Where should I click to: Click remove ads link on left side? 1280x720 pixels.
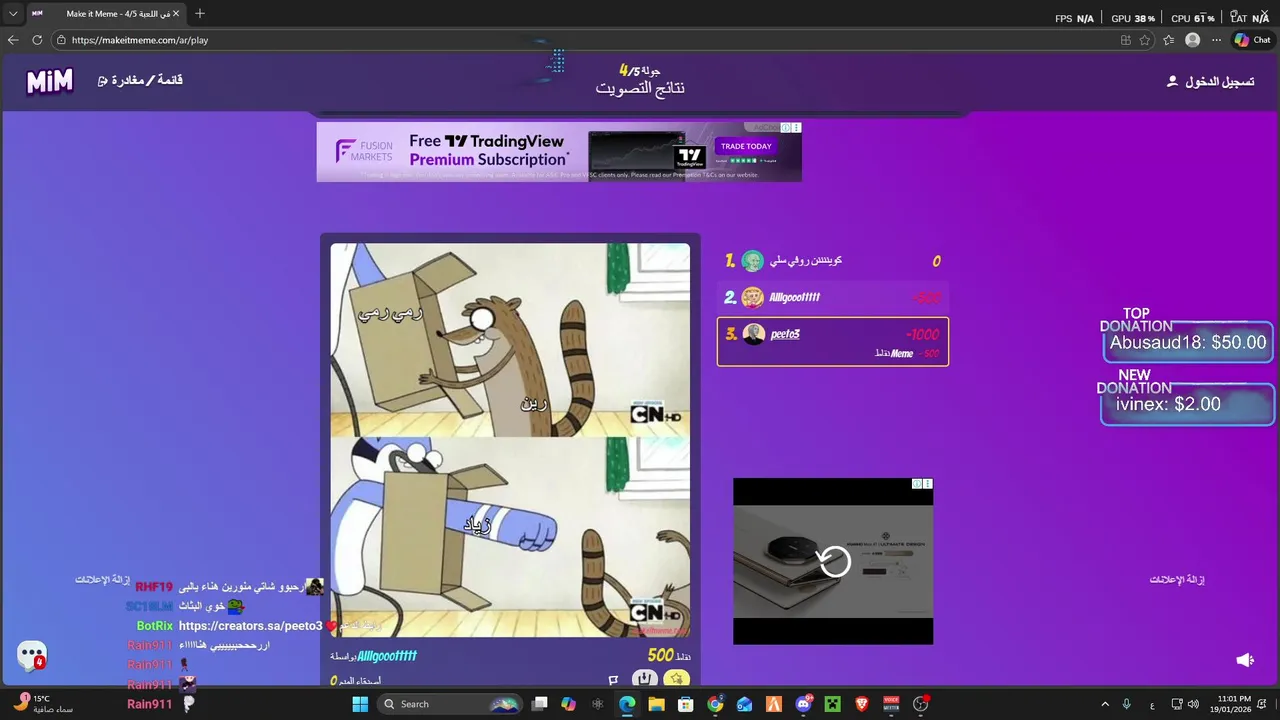[x=103, y=580]
